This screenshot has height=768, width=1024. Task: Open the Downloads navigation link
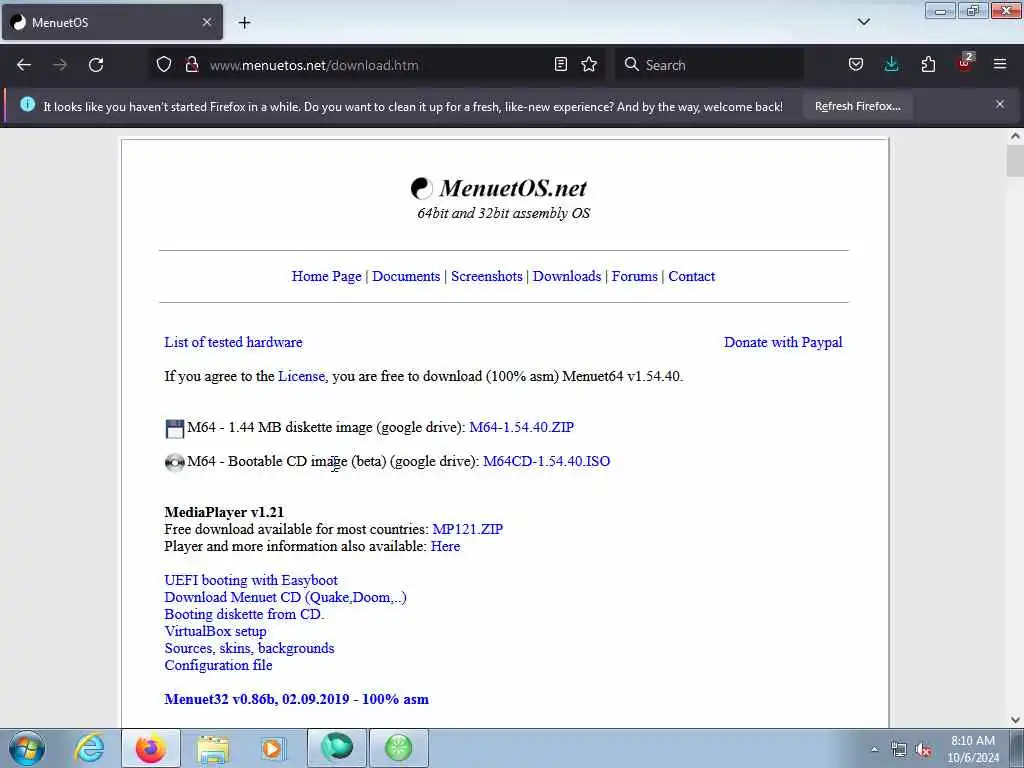[x=567, y=276]
